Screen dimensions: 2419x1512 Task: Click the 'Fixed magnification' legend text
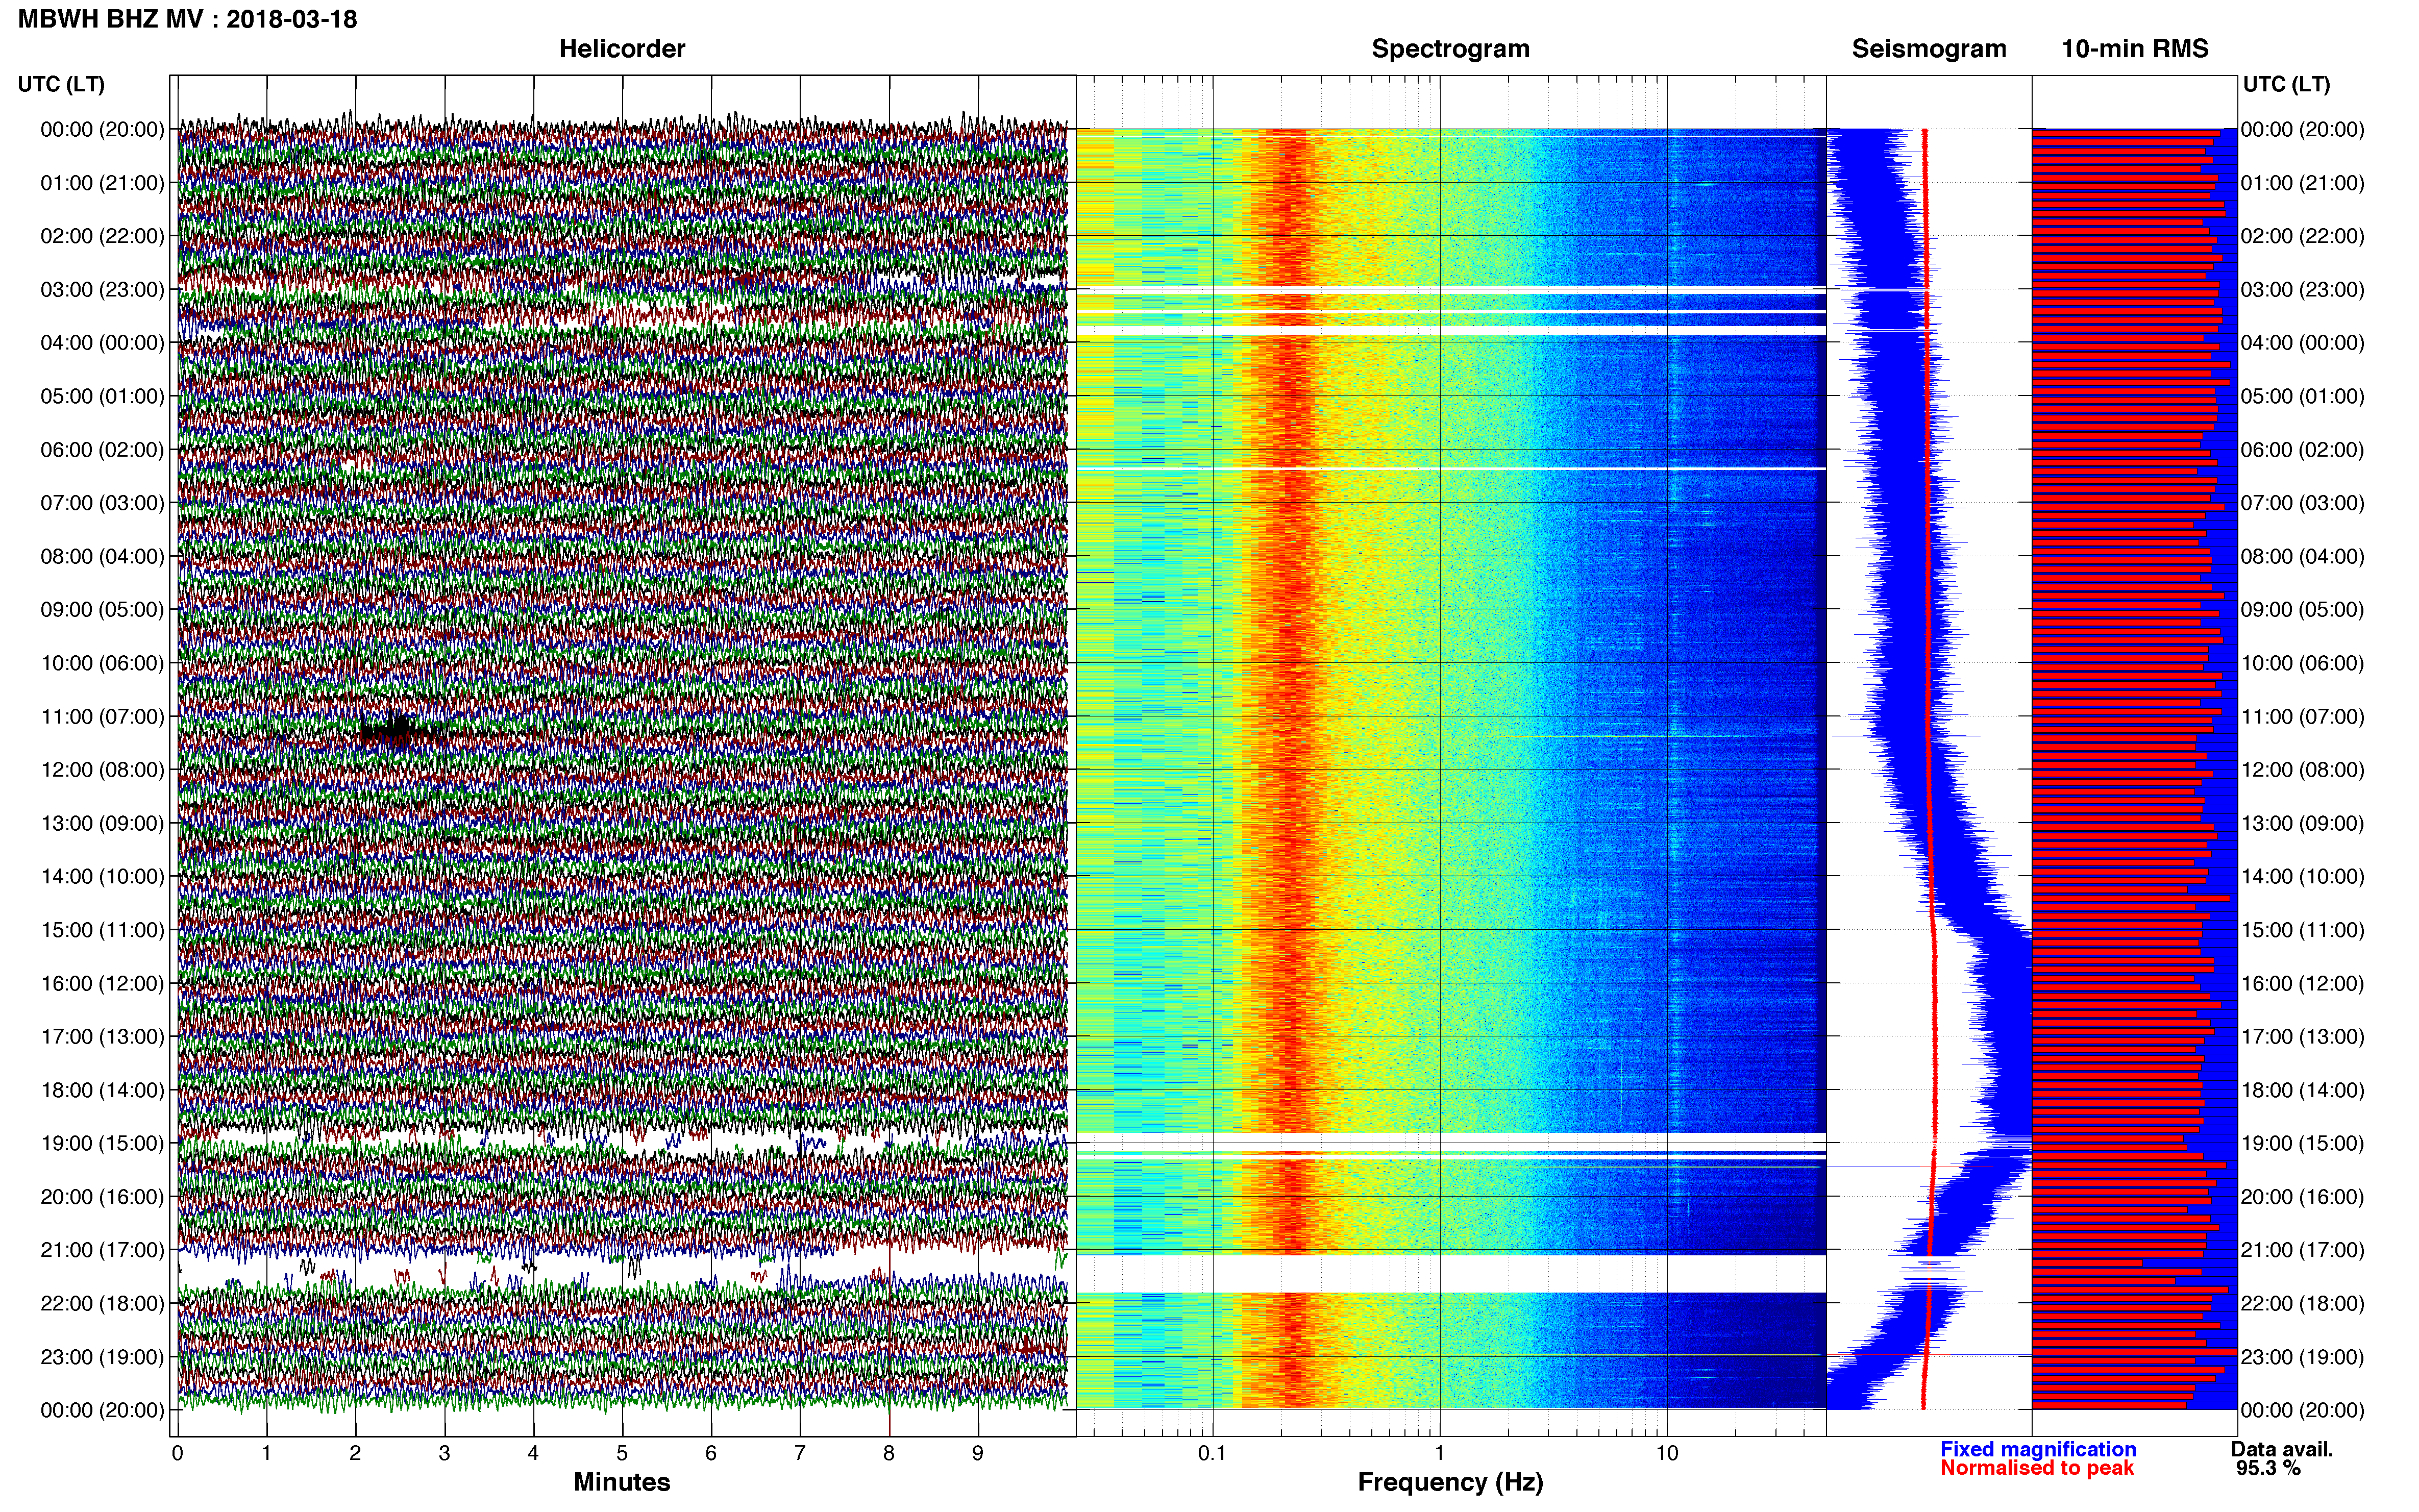click(2038, 1449)
